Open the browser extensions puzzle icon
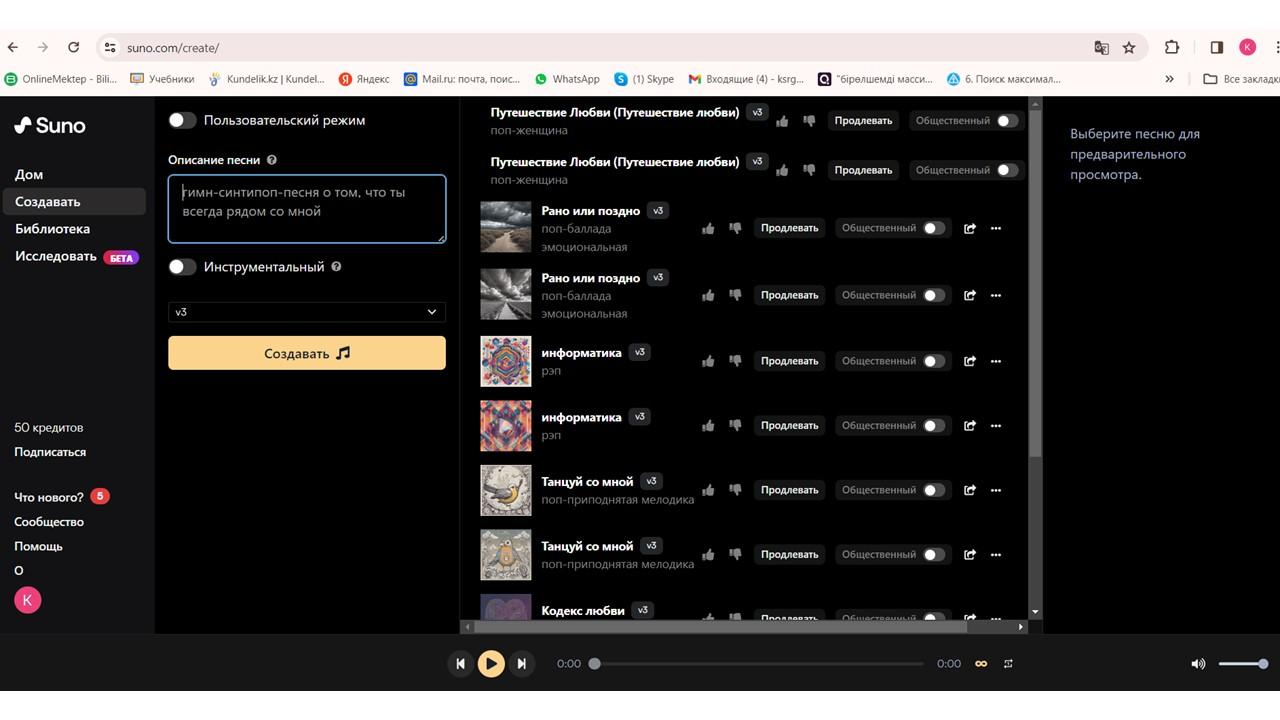 [1172, 47]
